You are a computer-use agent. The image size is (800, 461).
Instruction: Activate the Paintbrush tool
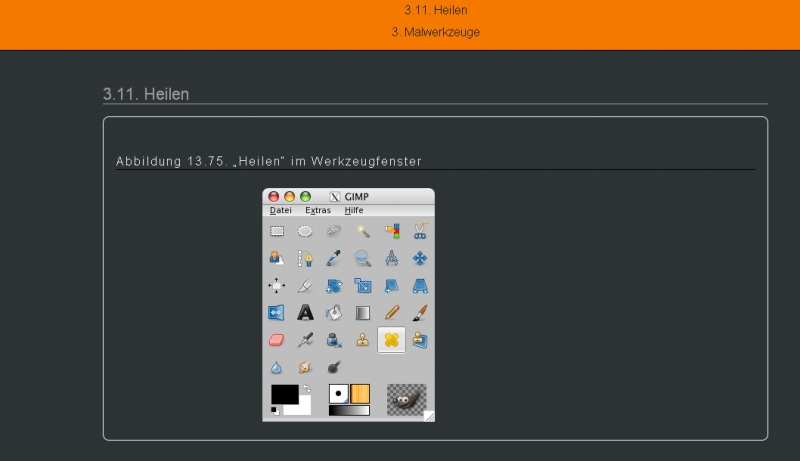coord(420,313)
